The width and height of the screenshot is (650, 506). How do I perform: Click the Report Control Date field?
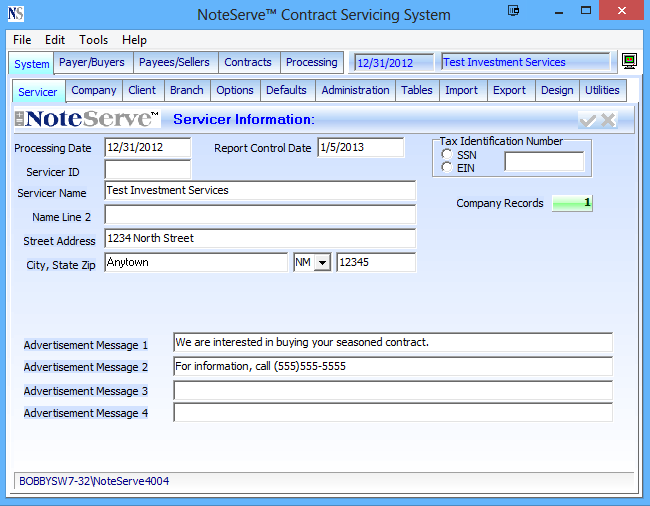360,148
